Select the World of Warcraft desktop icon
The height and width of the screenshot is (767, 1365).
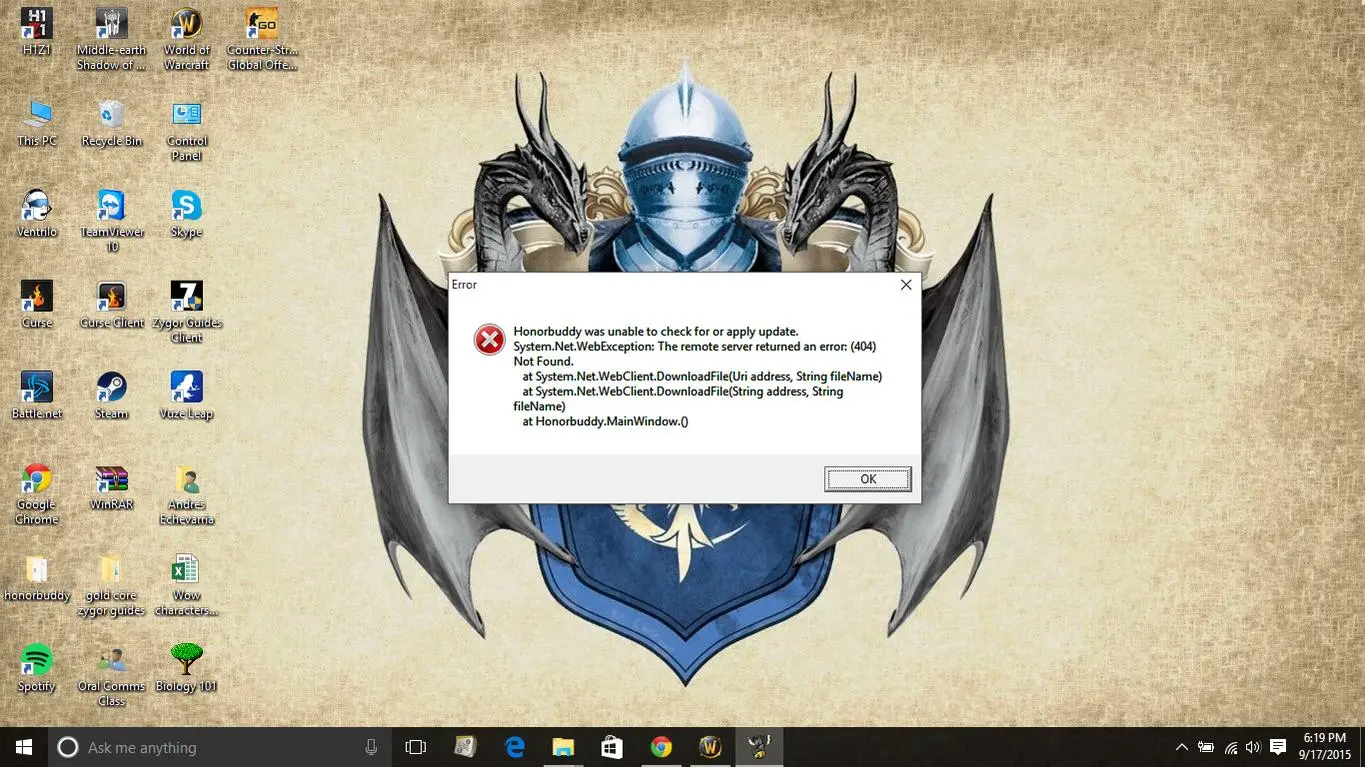(x=187, y=39)
